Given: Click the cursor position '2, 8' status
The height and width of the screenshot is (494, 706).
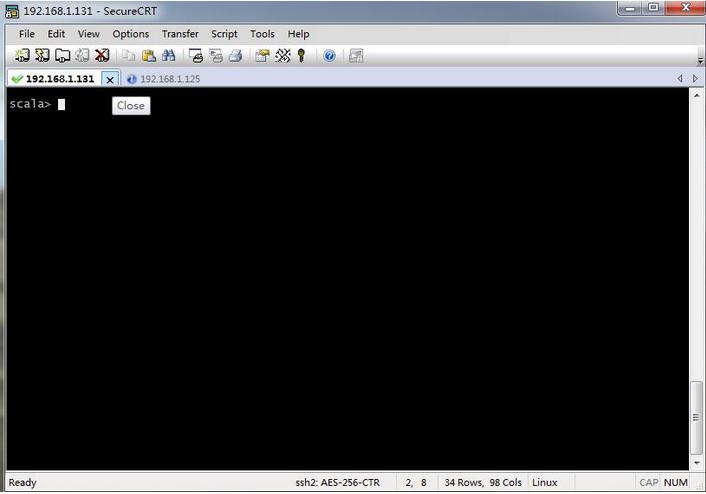Looking at the screenshot, I should point(416,482).
